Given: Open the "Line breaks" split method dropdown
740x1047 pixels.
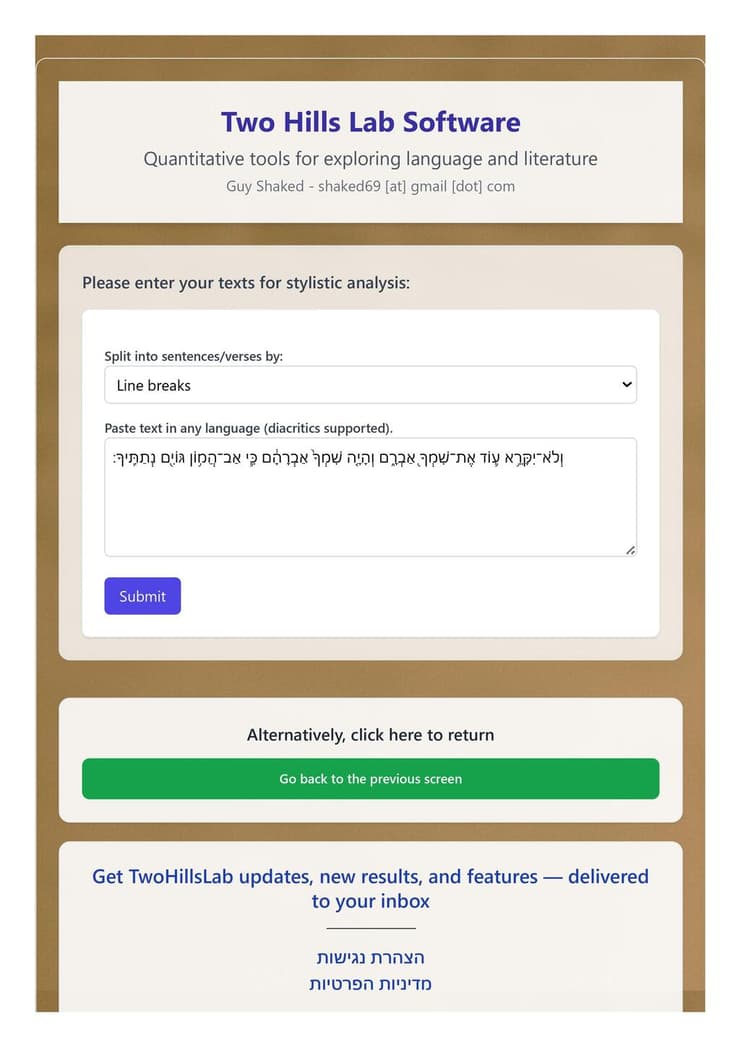Looking at the screenshot, I should coord(370,385).
